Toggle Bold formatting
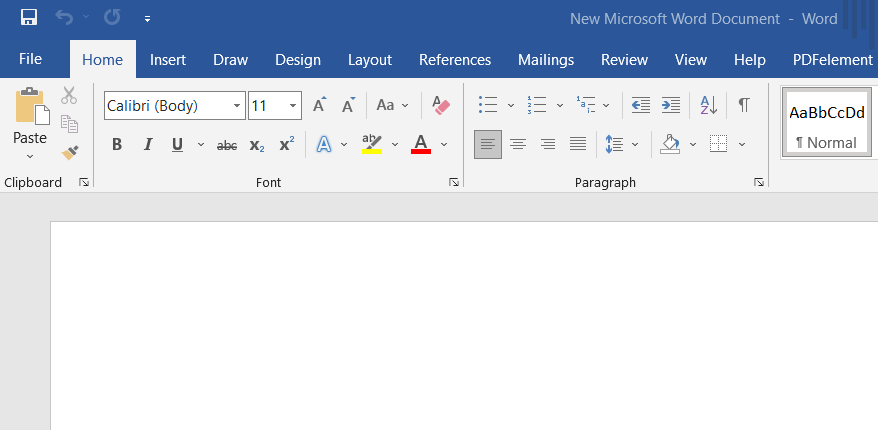The height and width of the screenshot is (430, 878). coord(117,145)
